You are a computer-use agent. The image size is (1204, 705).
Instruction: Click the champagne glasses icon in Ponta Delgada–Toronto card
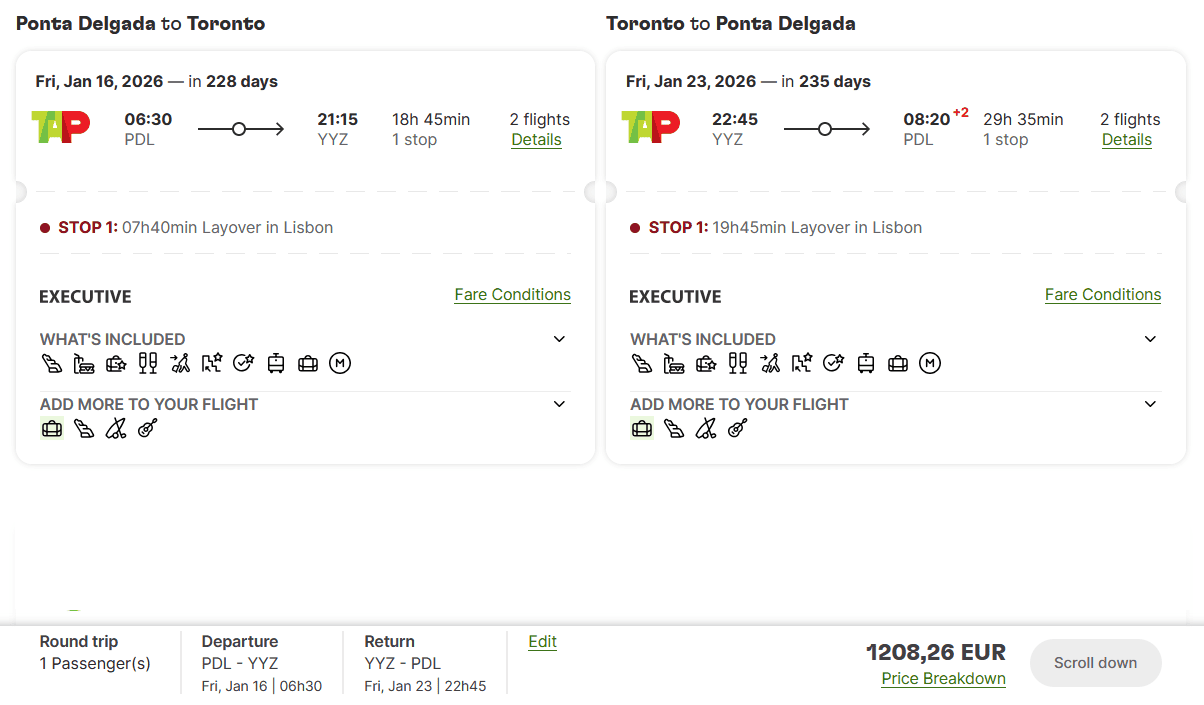[x=148, y=364]
